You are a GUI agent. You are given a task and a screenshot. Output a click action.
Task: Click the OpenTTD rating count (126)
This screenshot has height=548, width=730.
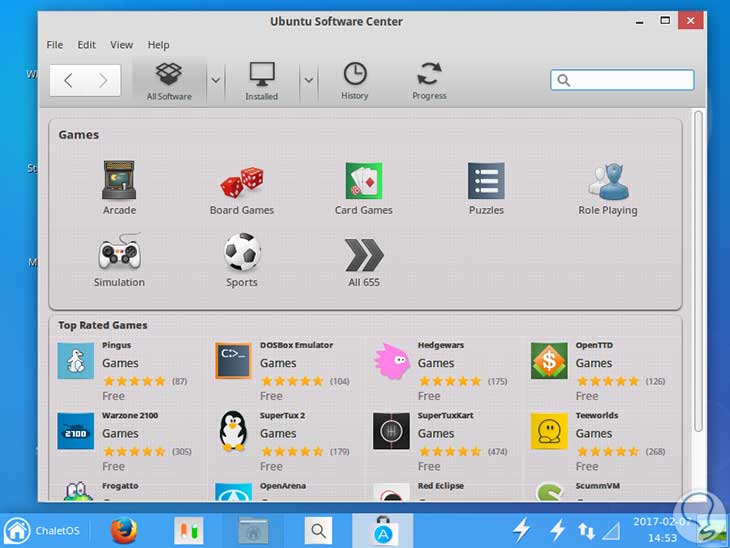tap(655, 381)
